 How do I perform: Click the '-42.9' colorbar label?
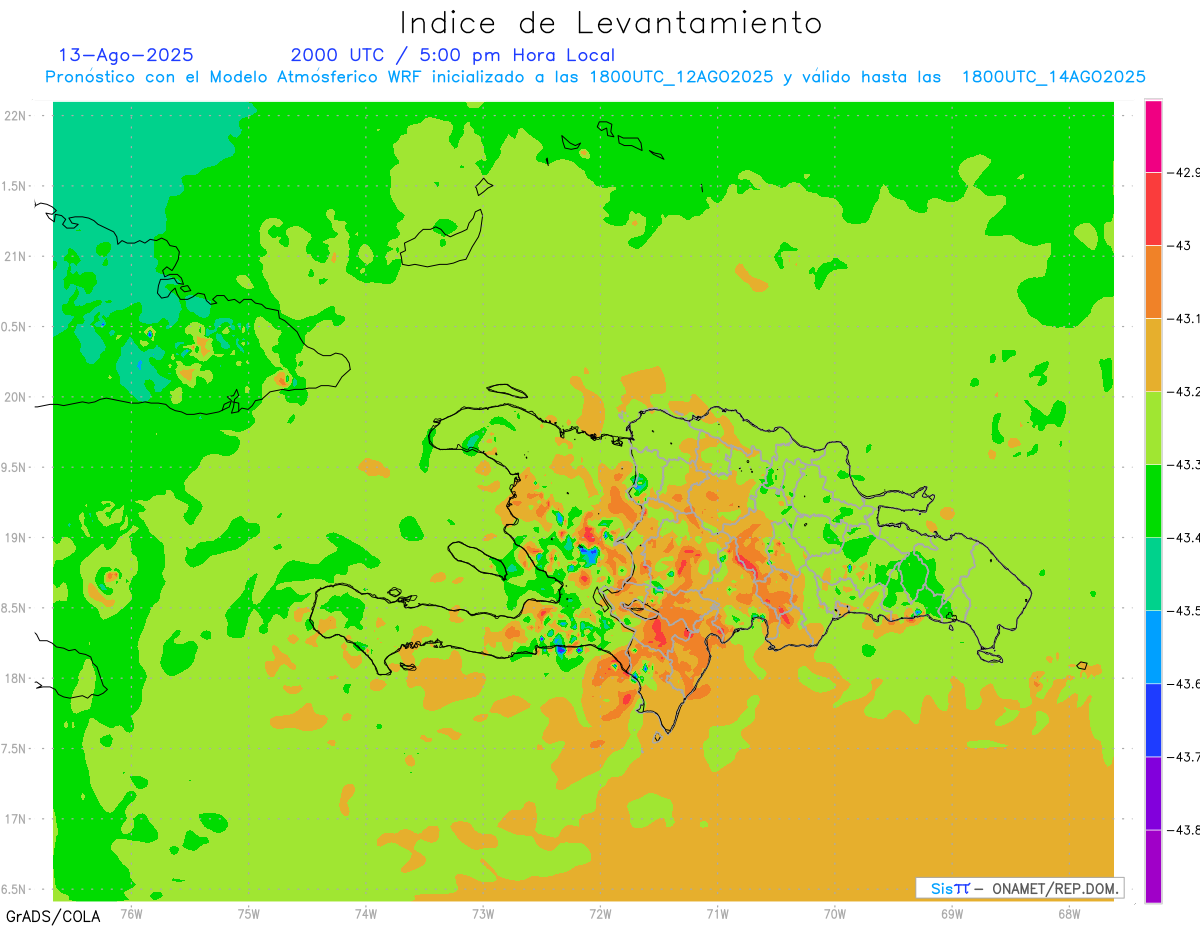click(1185, 172)
